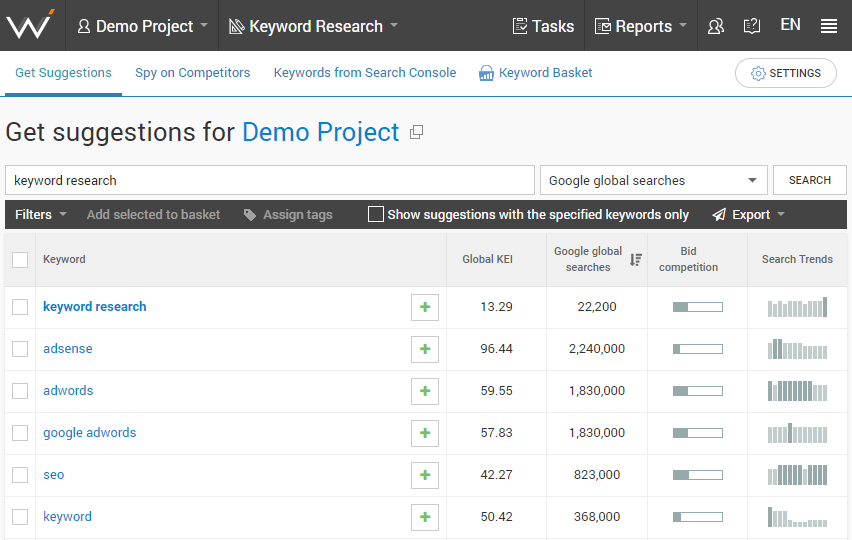The image size is (852, 540).
Task: Check the 'seo' row checkbox
Action: [x=20, y=475]
